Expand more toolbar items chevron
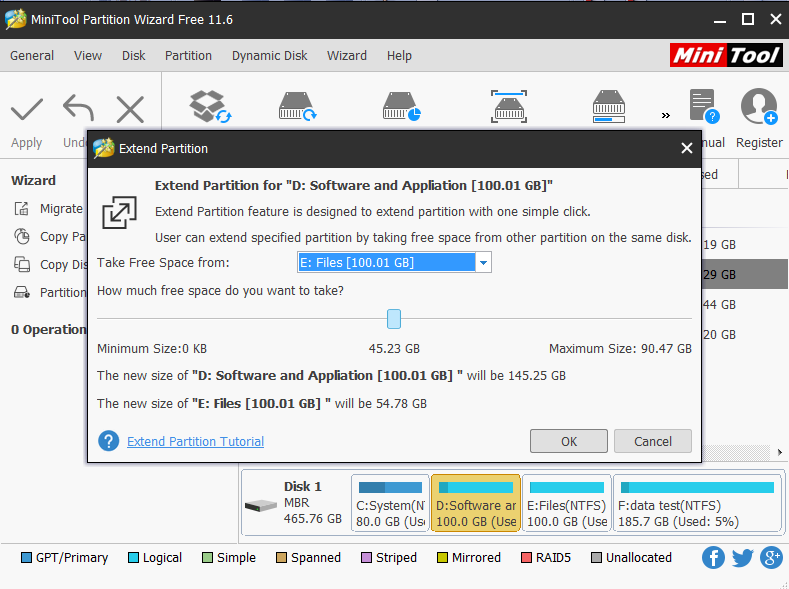Viewport: 789px width, 589px height. (666, 115)
